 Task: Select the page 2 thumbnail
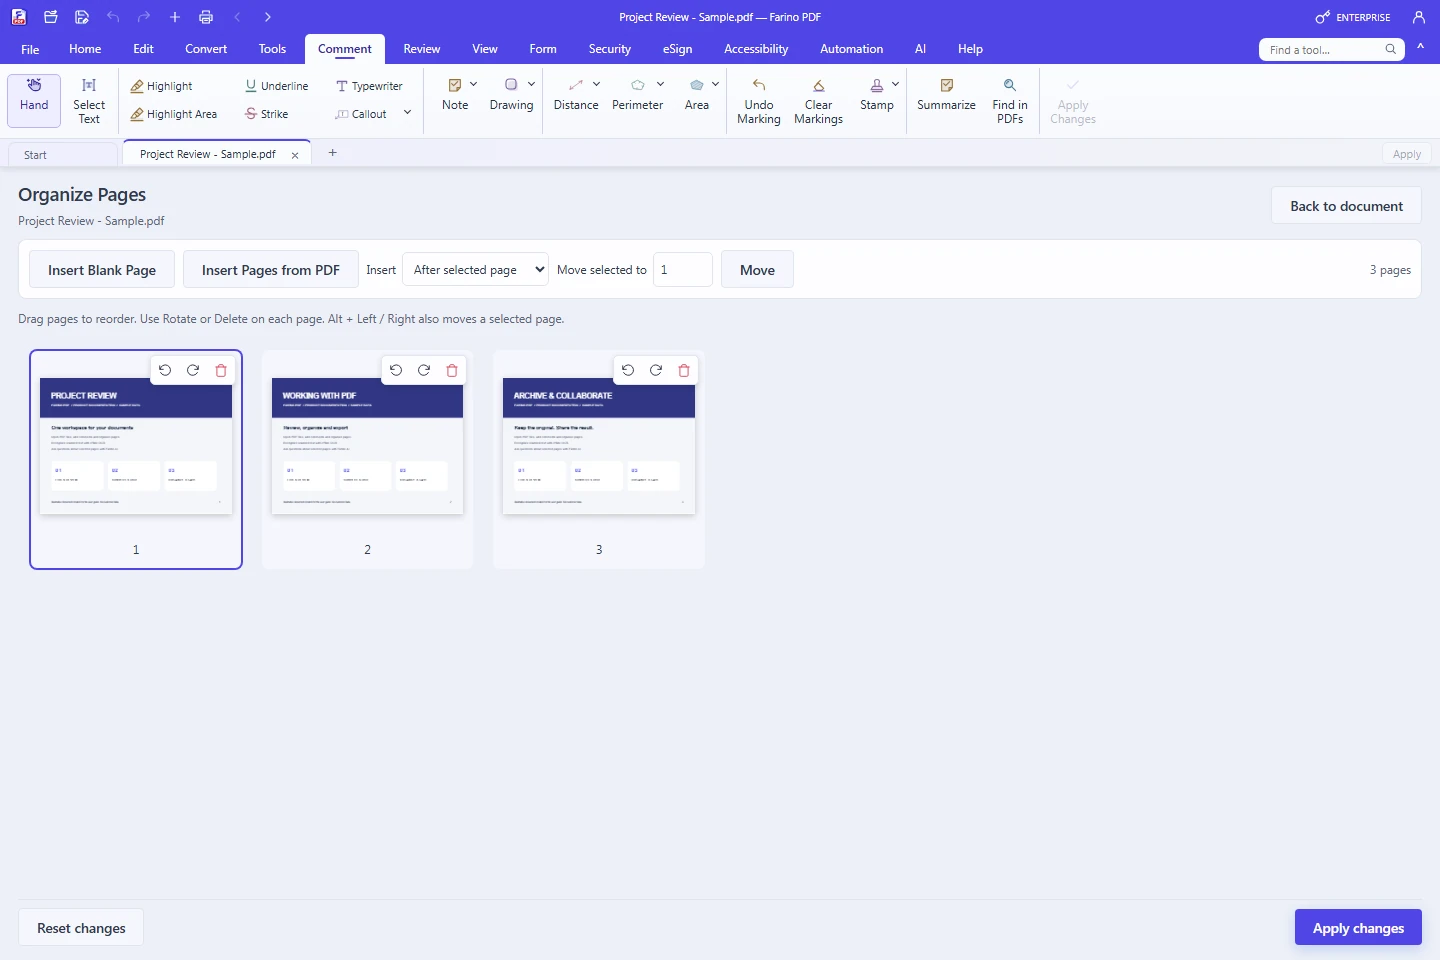pos(367,460)
